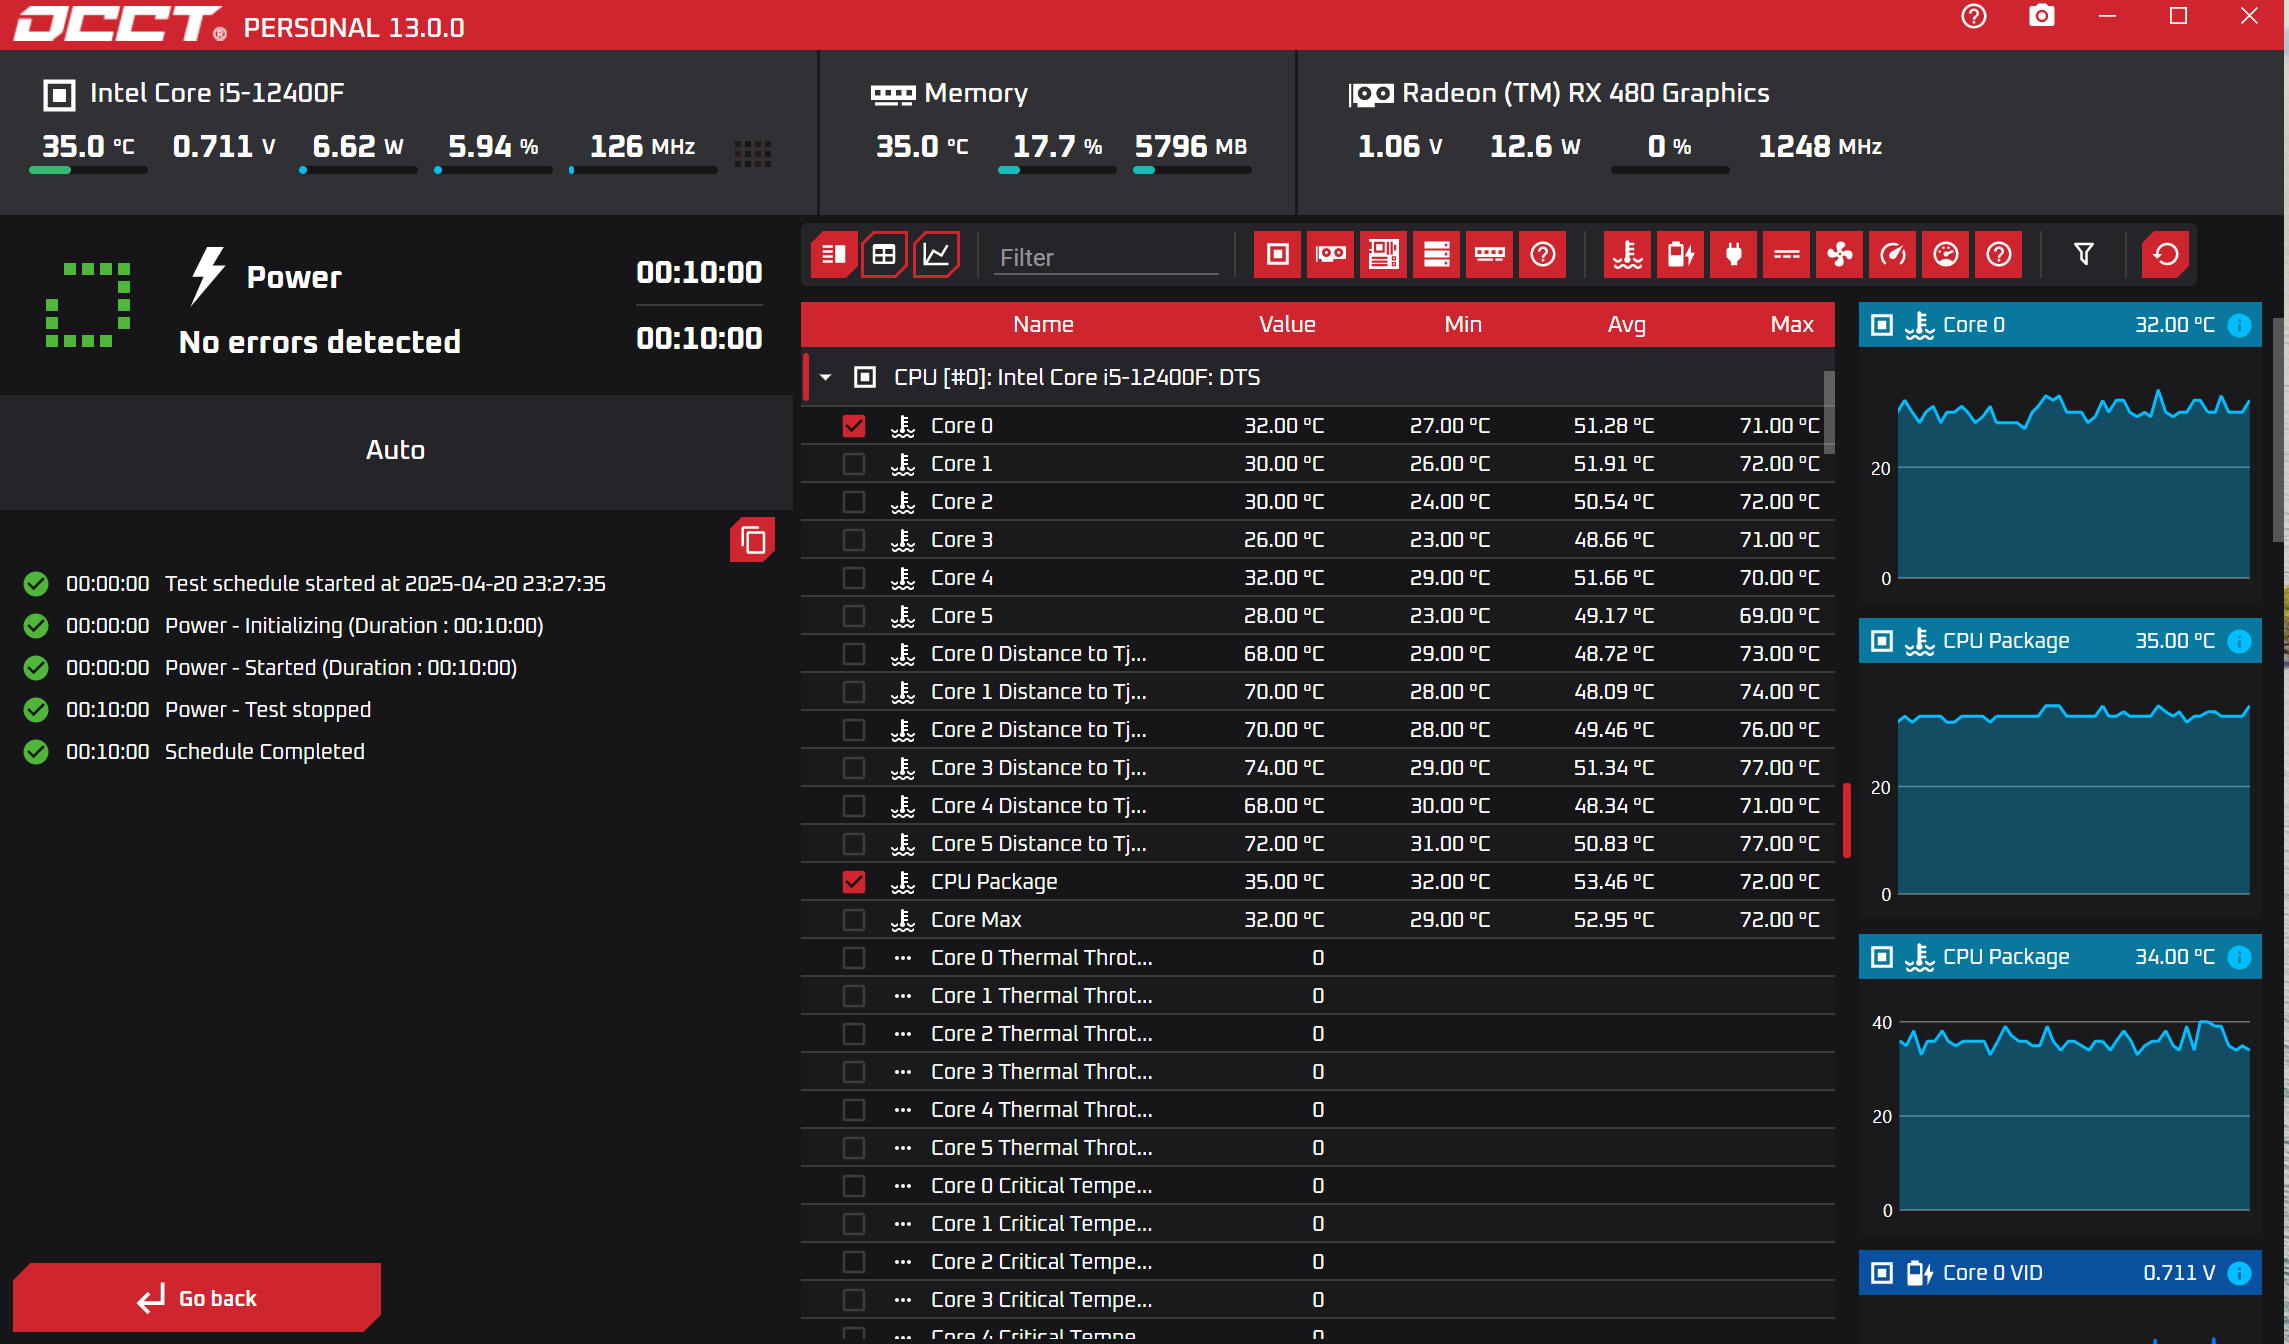Copy the test log with the copy icon

point(753,540)
